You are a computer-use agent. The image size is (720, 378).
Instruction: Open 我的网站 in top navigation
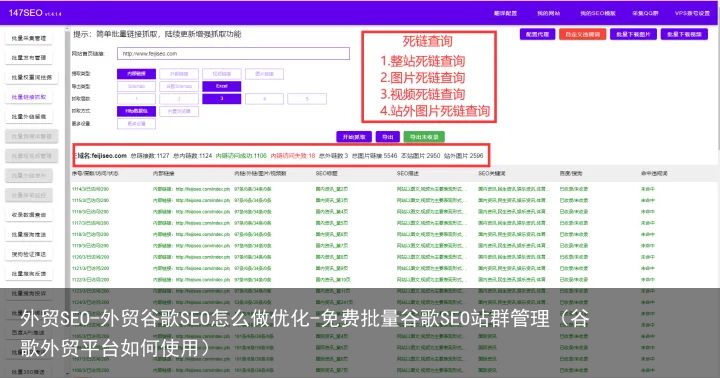coord(549,13)
